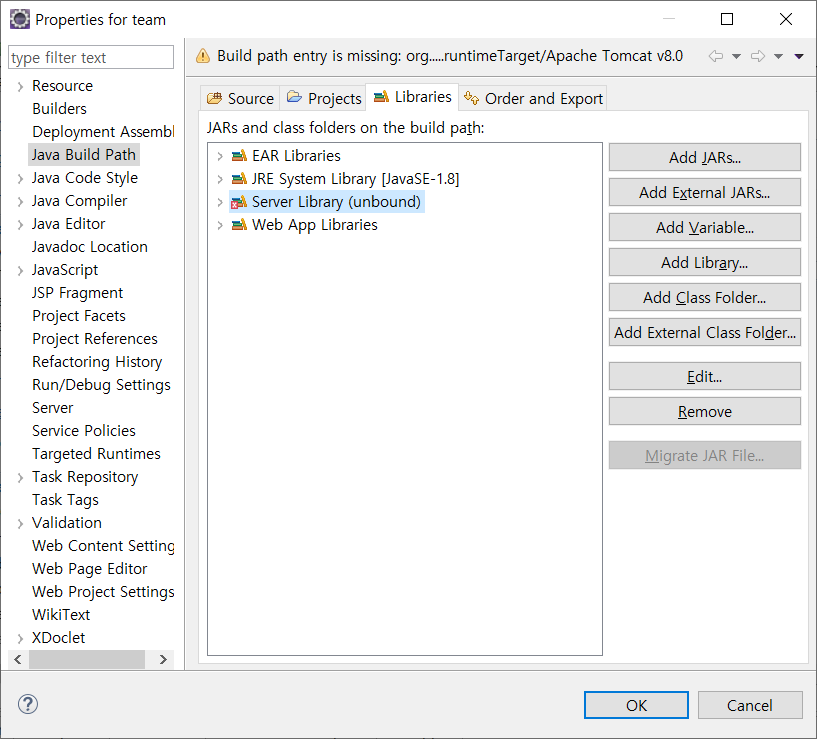Click the Eclipse icon in title bar
The image size is (817, 739).
pyautogui.click(x=20, y=19)
